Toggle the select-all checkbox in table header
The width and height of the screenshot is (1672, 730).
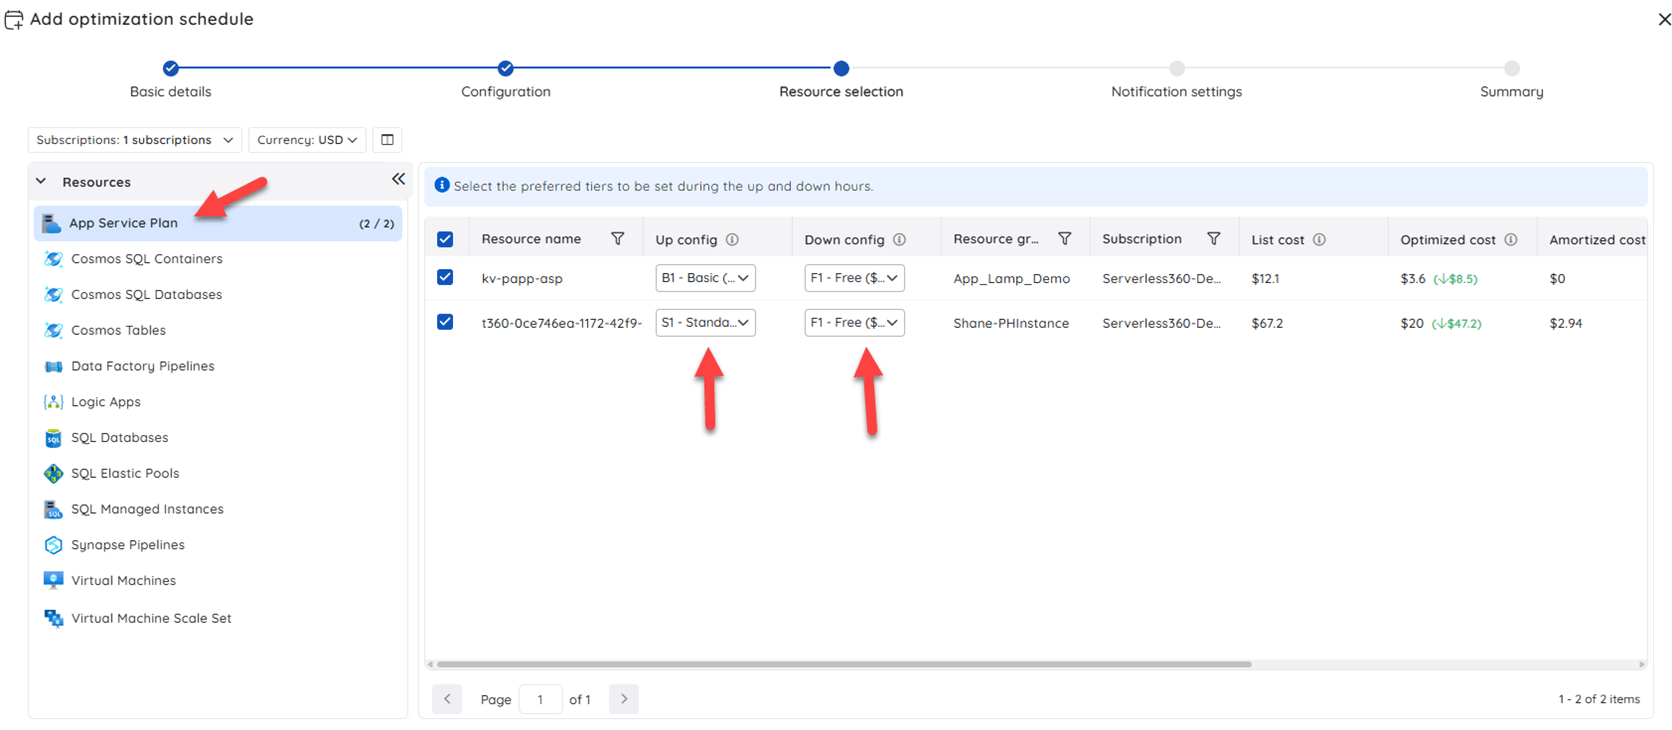(x=445, y=240)
